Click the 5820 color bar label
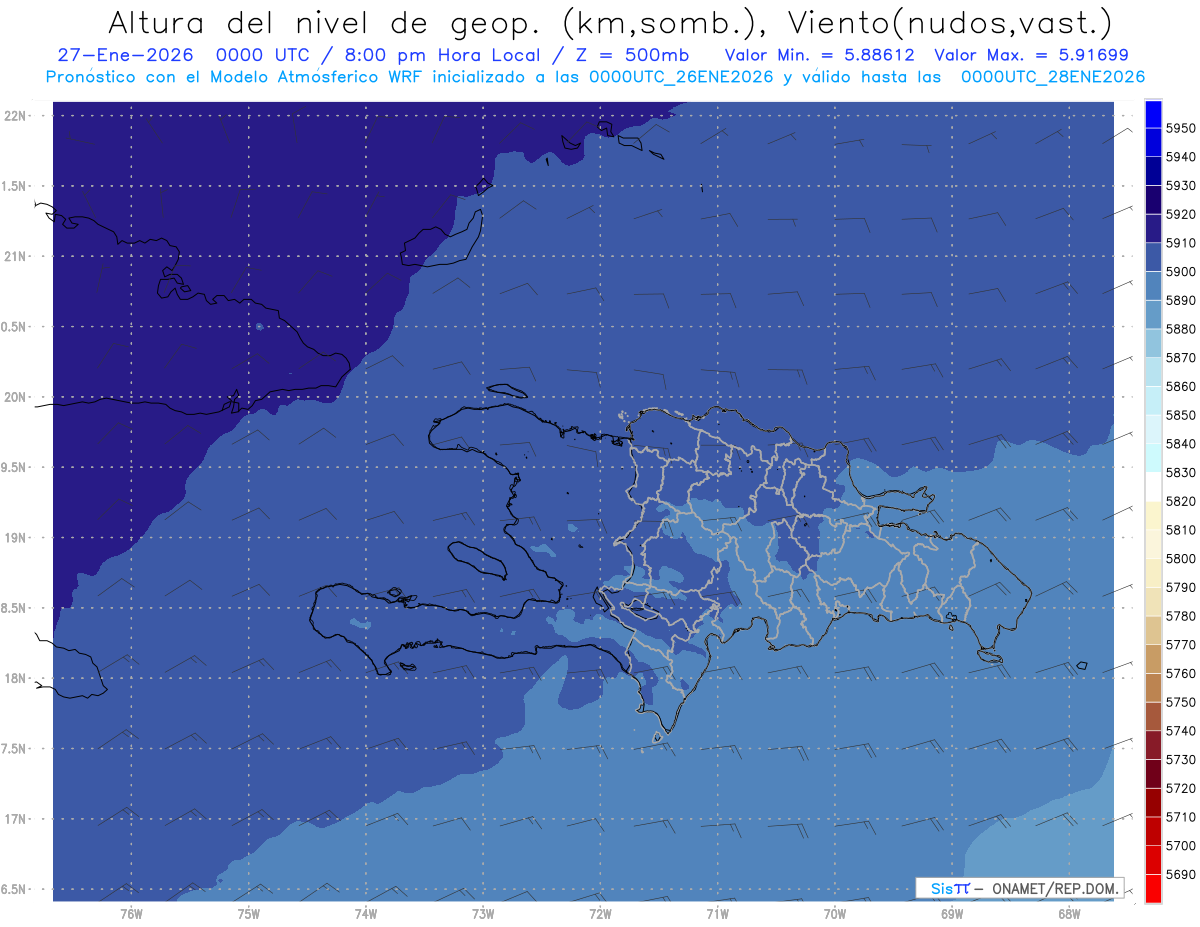 [x=1180, y=501]
